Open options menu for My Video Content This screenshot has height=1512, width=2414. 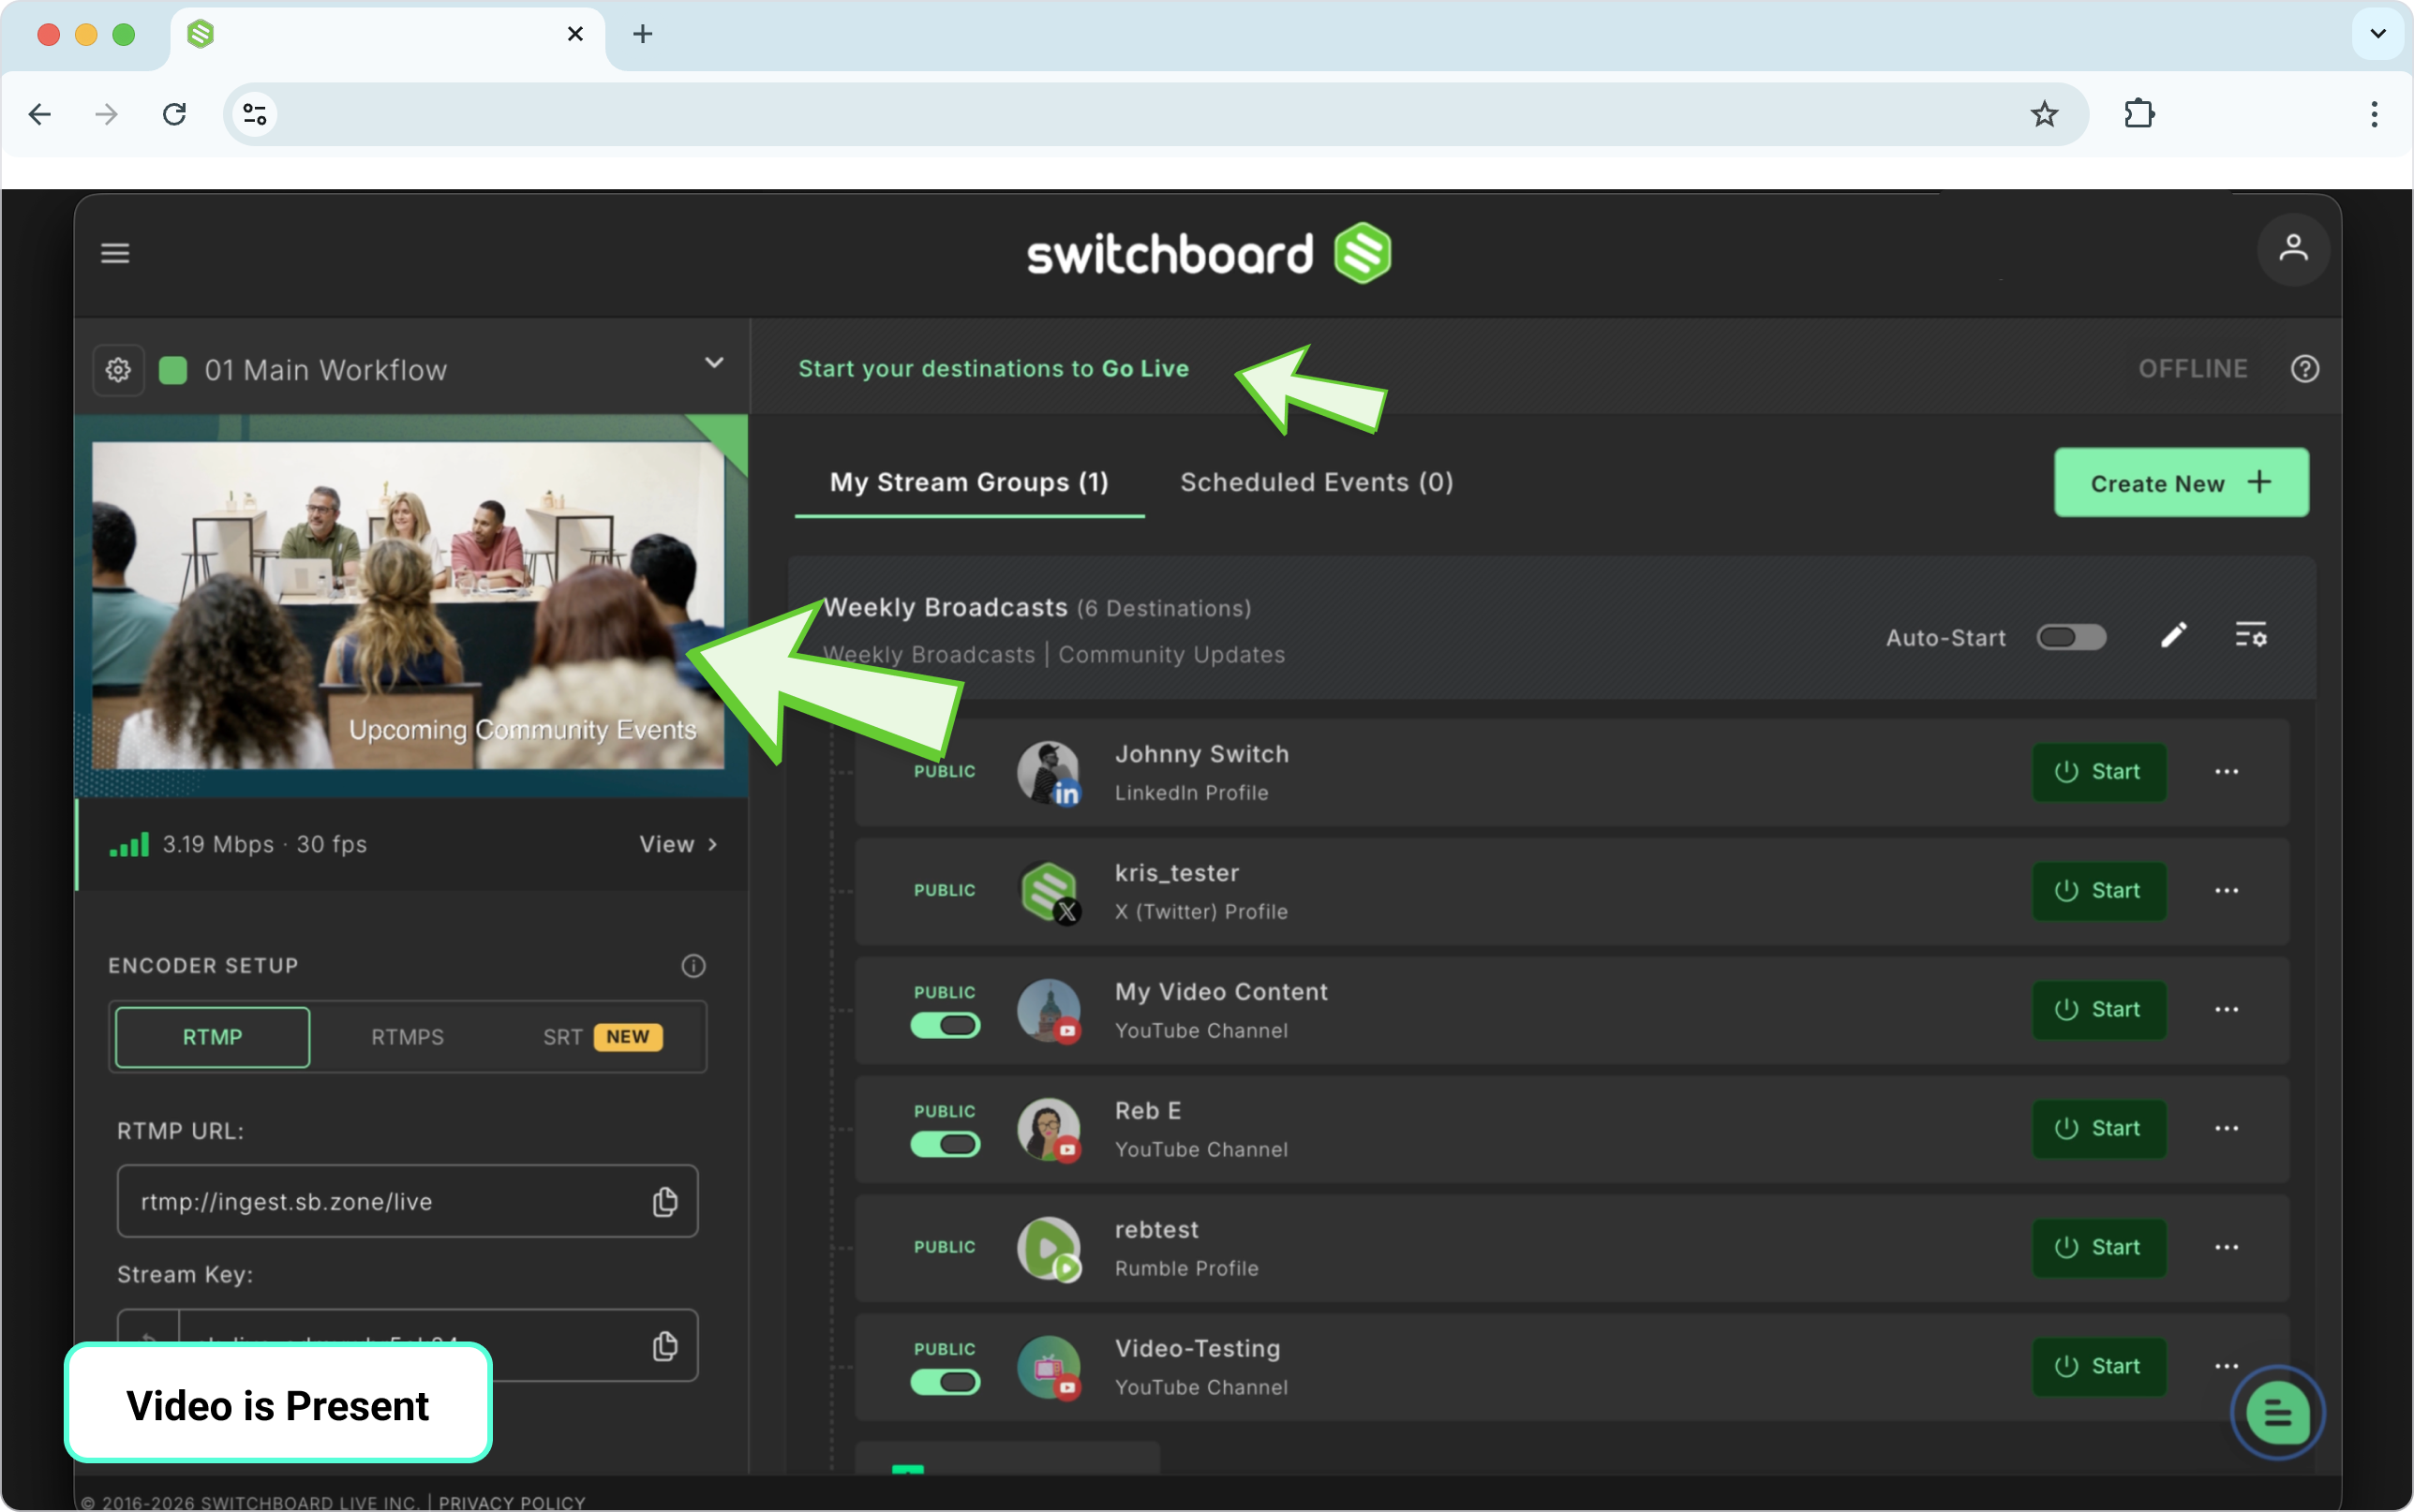(2226, 1010)
